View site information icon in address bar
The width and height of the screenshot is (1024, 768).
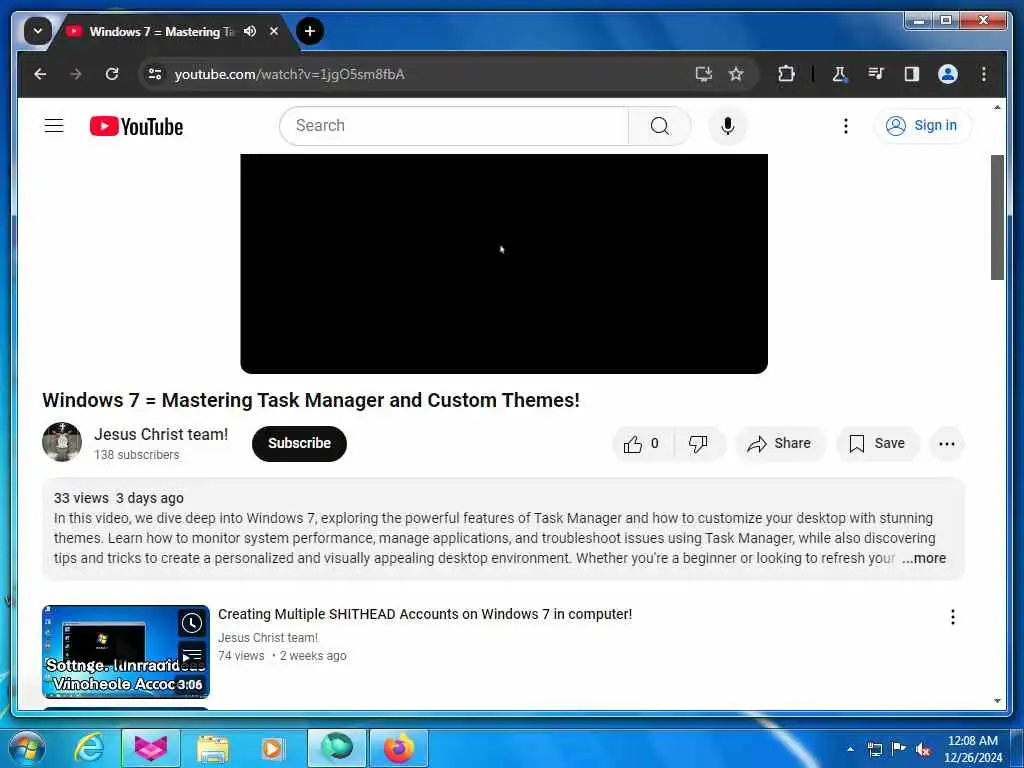click(155, 74)
